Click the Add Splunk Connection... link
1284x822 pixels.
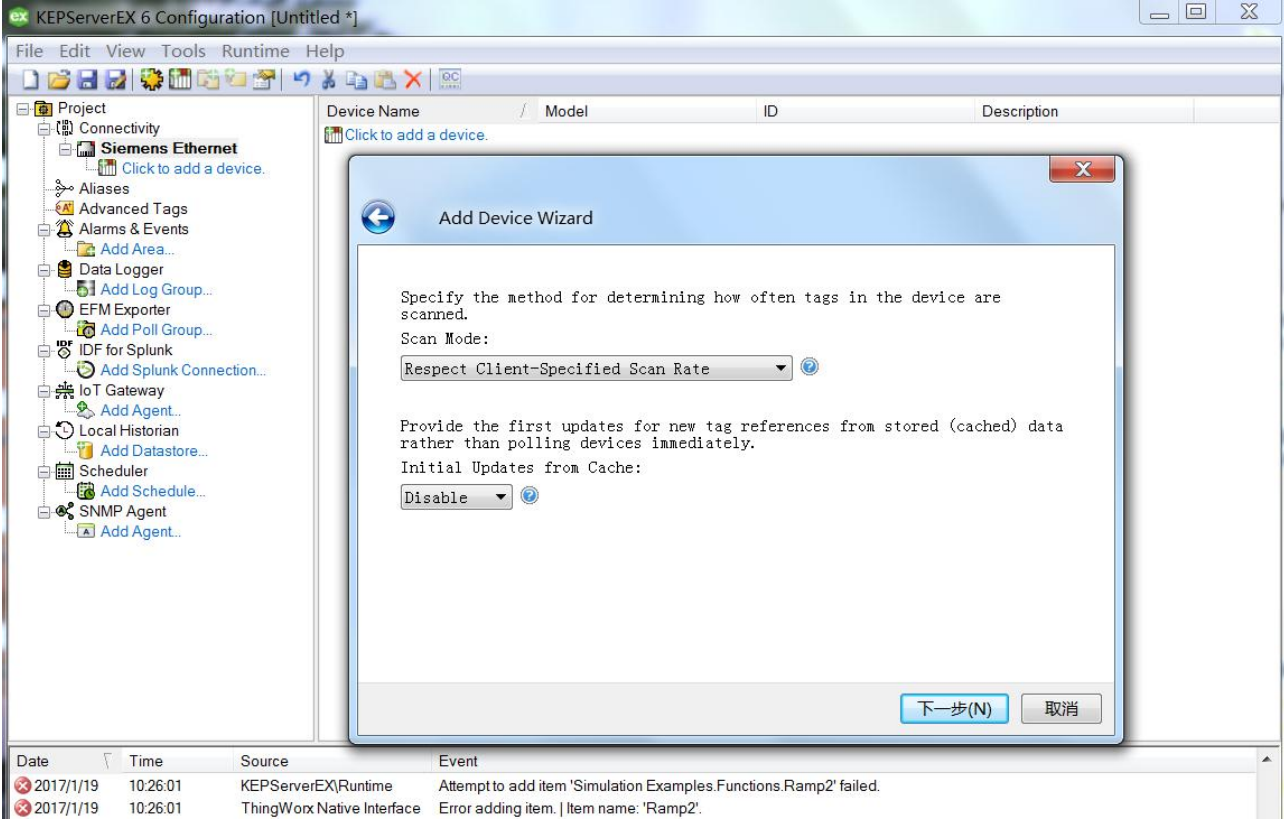(183, 370)
